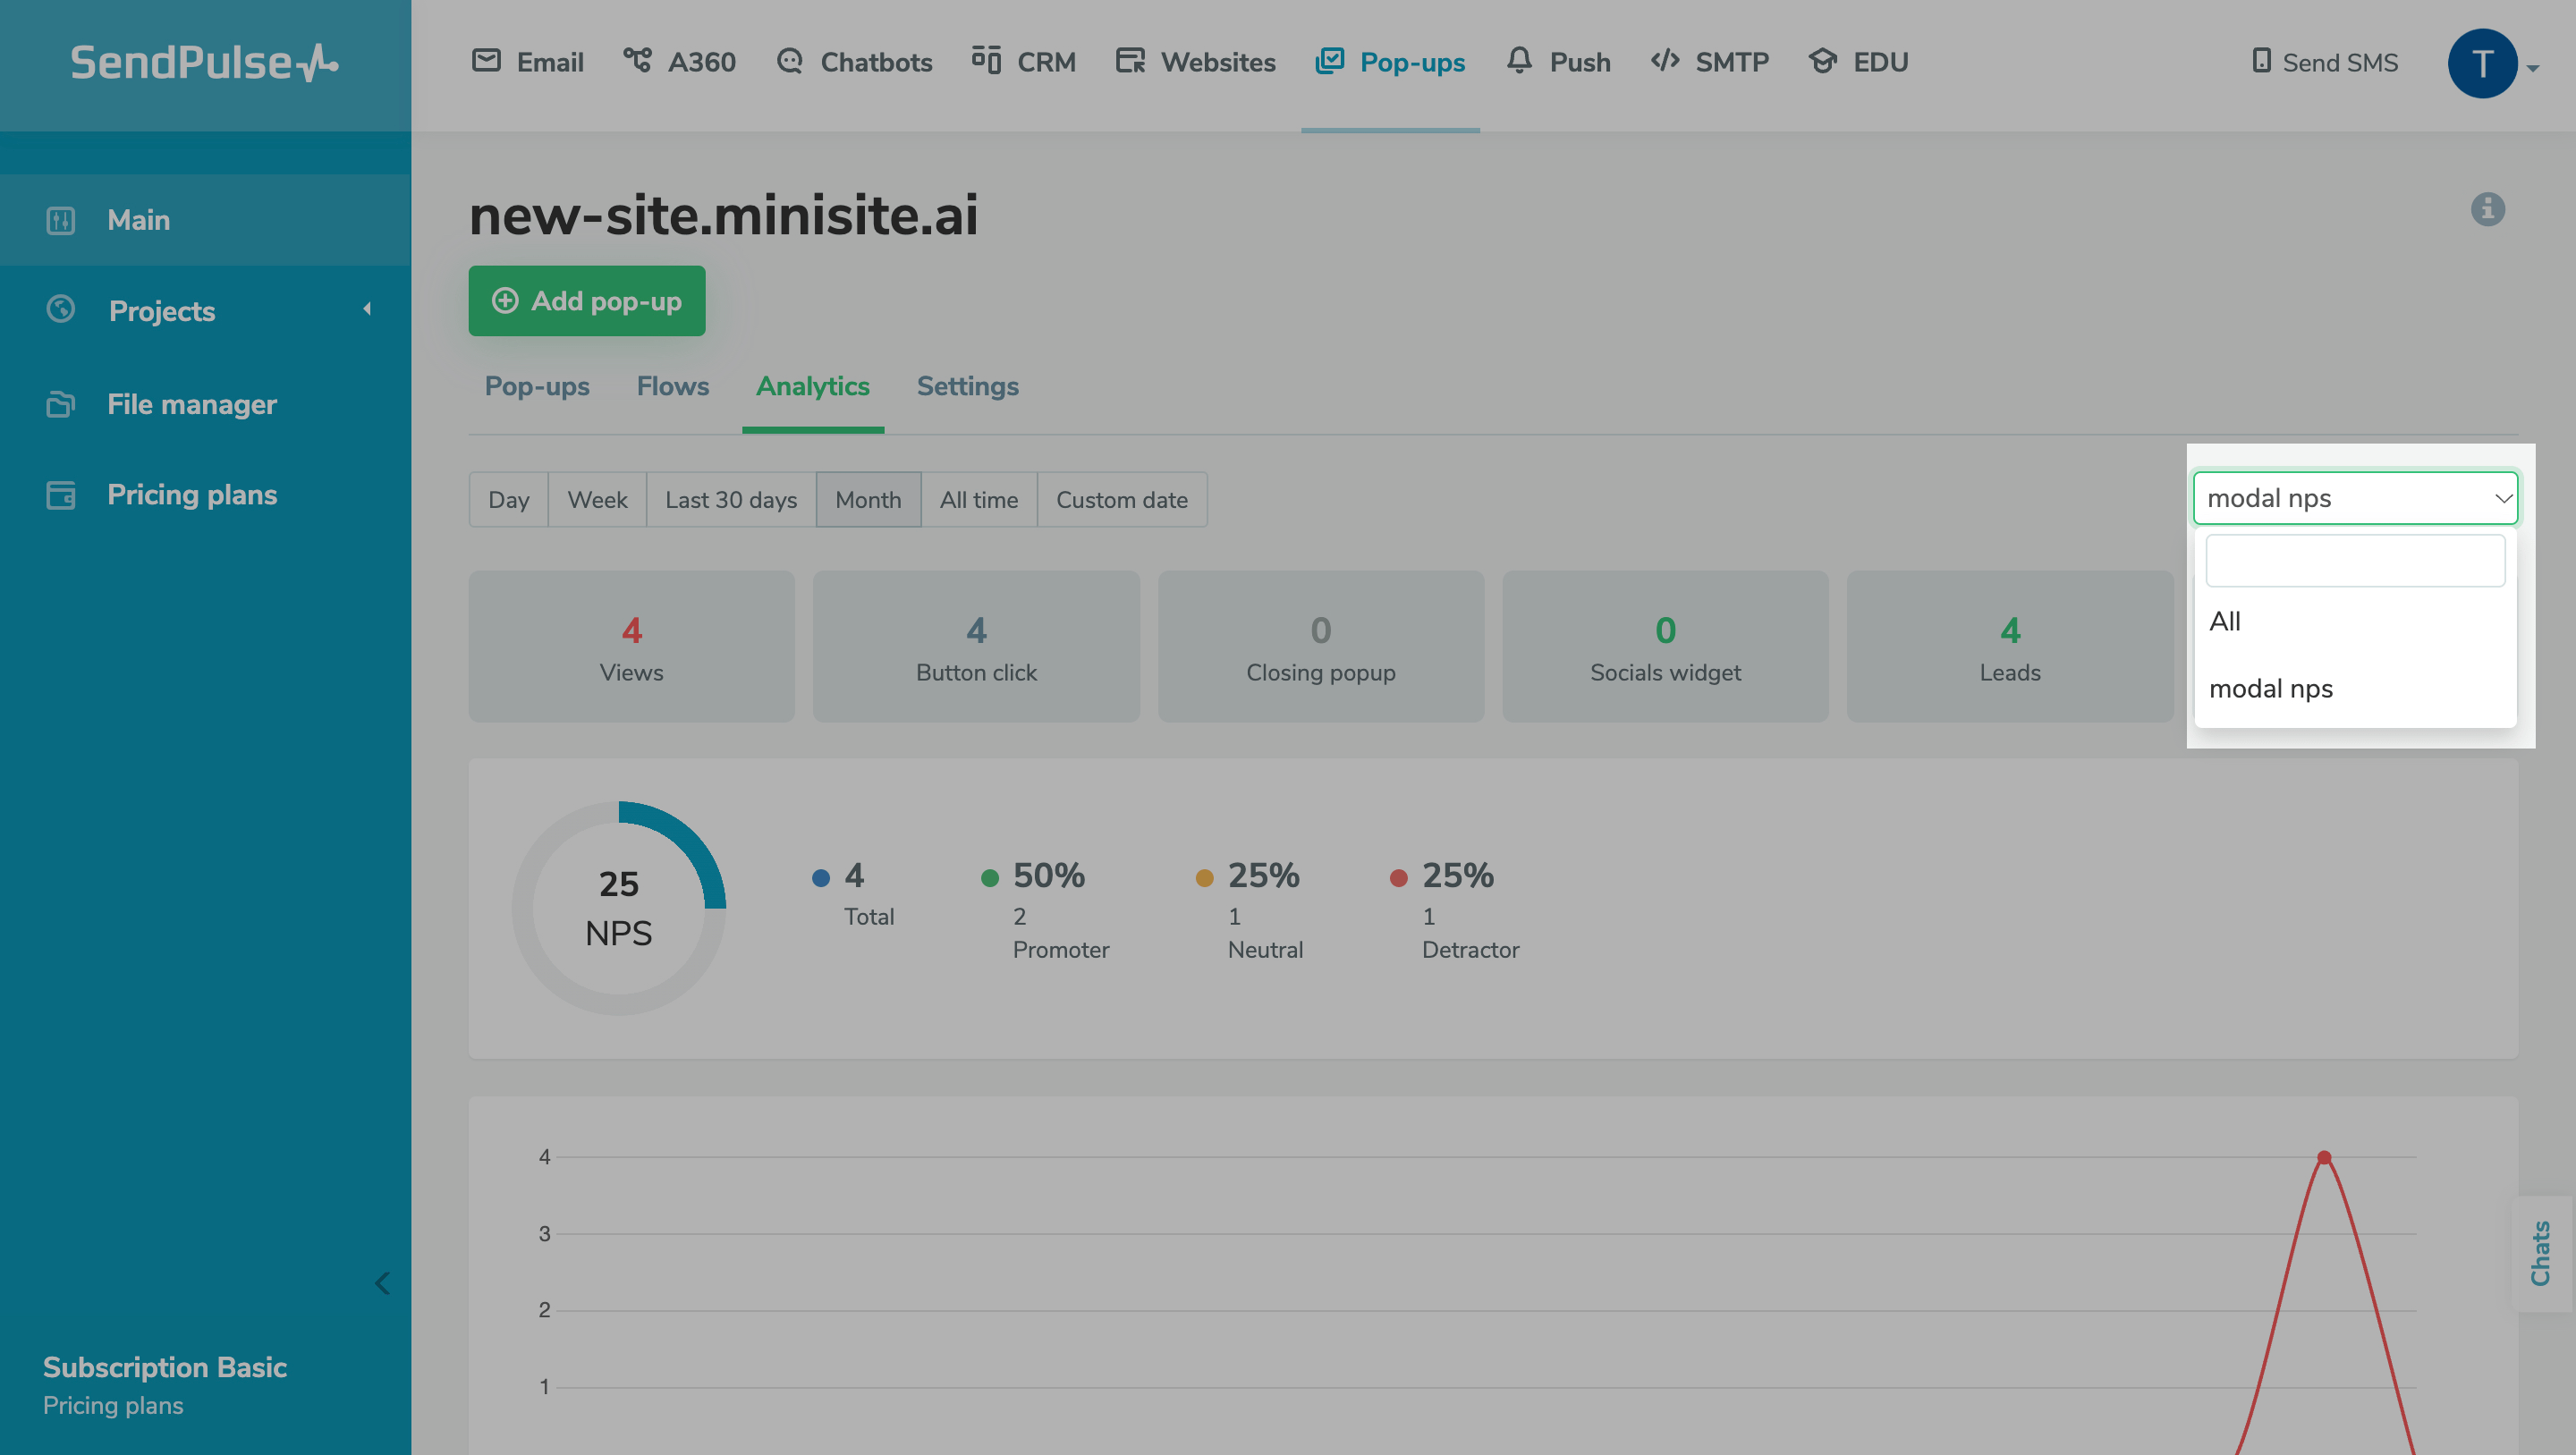The image size is (2576, 1455).
Task: Click the SendPulse logo
Action: pyautogui.click(x=204, y=63)
